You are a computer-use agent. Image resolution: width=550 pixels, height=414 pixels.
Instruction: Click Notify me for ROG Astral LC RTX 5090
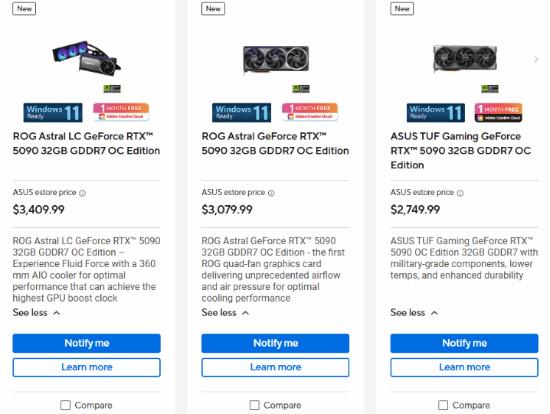coord(87,343)
